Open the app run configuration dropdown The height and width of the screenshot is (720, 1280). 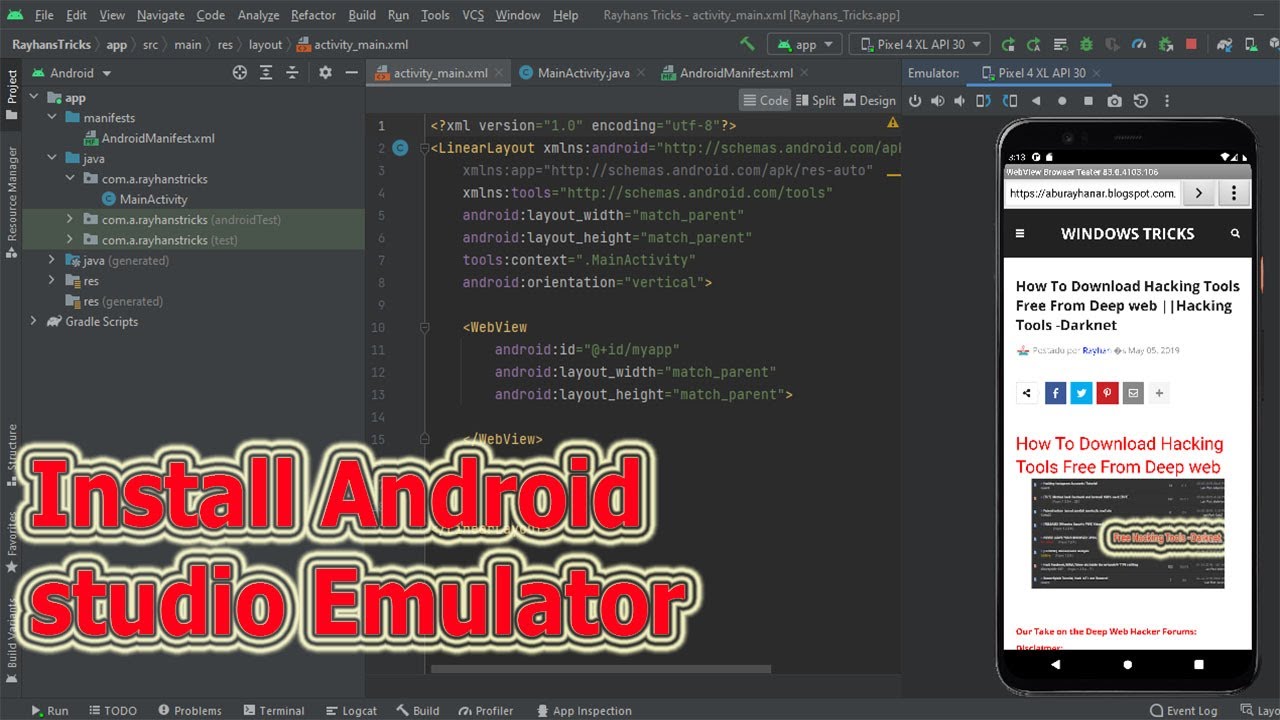pyautogui.click(x=806, y=44)
